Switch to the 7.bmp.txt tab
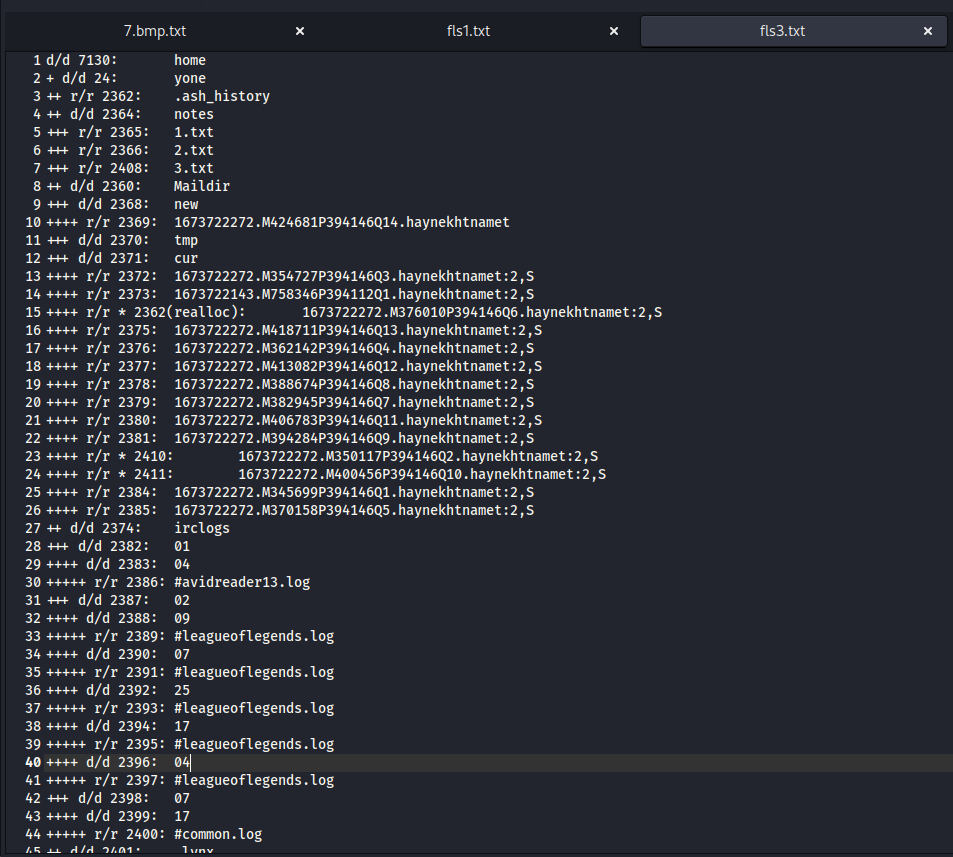The image size is (953, 857). click(145, 31)
